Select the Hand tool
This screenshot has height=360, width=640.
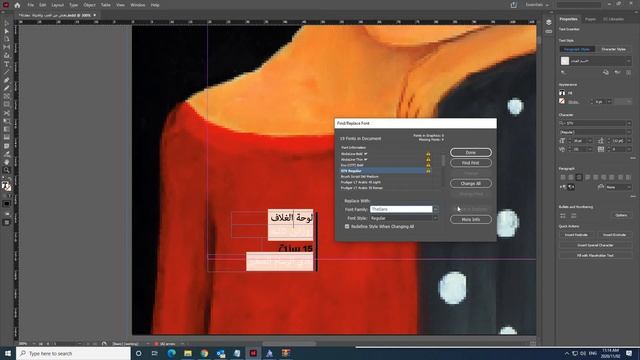[x=7, y=162]
